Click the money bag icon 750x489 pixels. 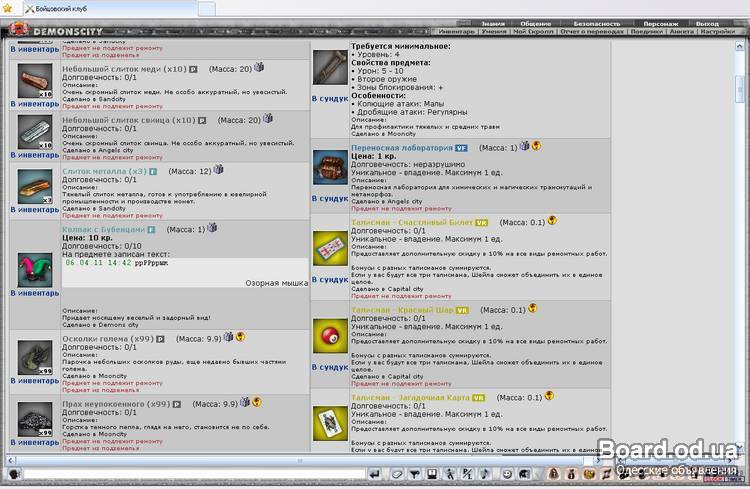(x=571, y=474)
